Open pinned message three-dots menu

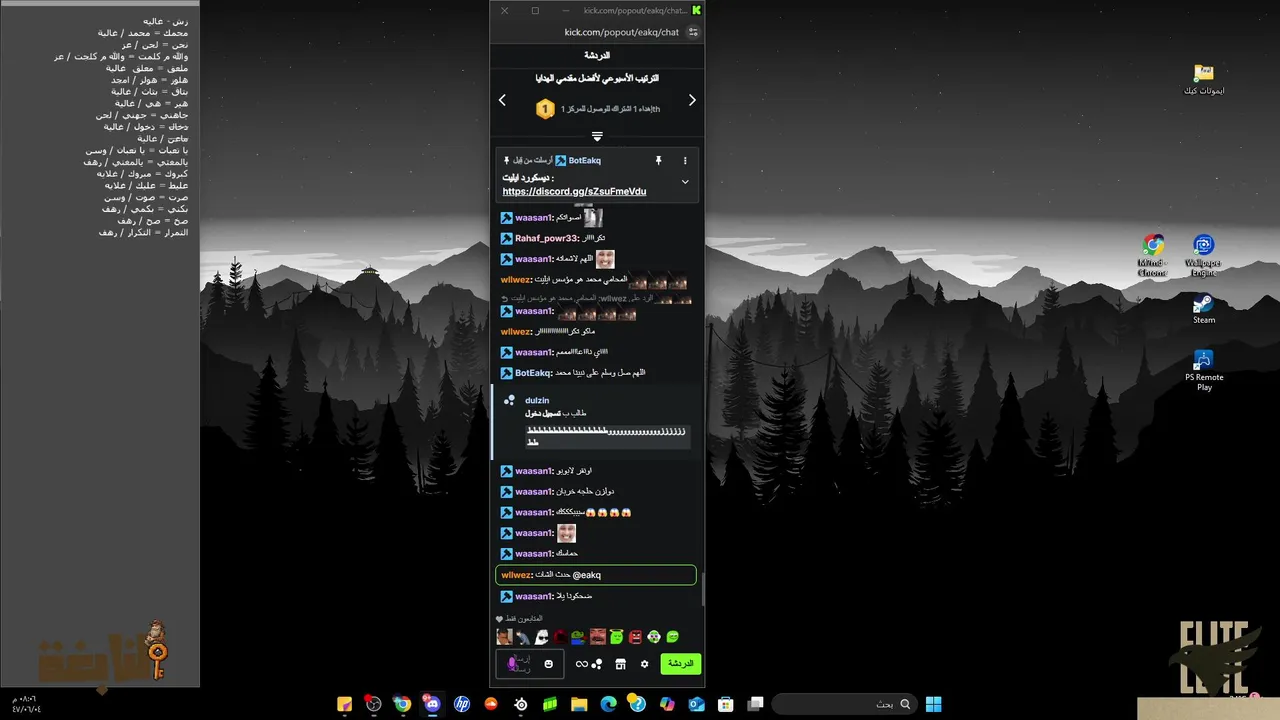click(x=685, y=160)
